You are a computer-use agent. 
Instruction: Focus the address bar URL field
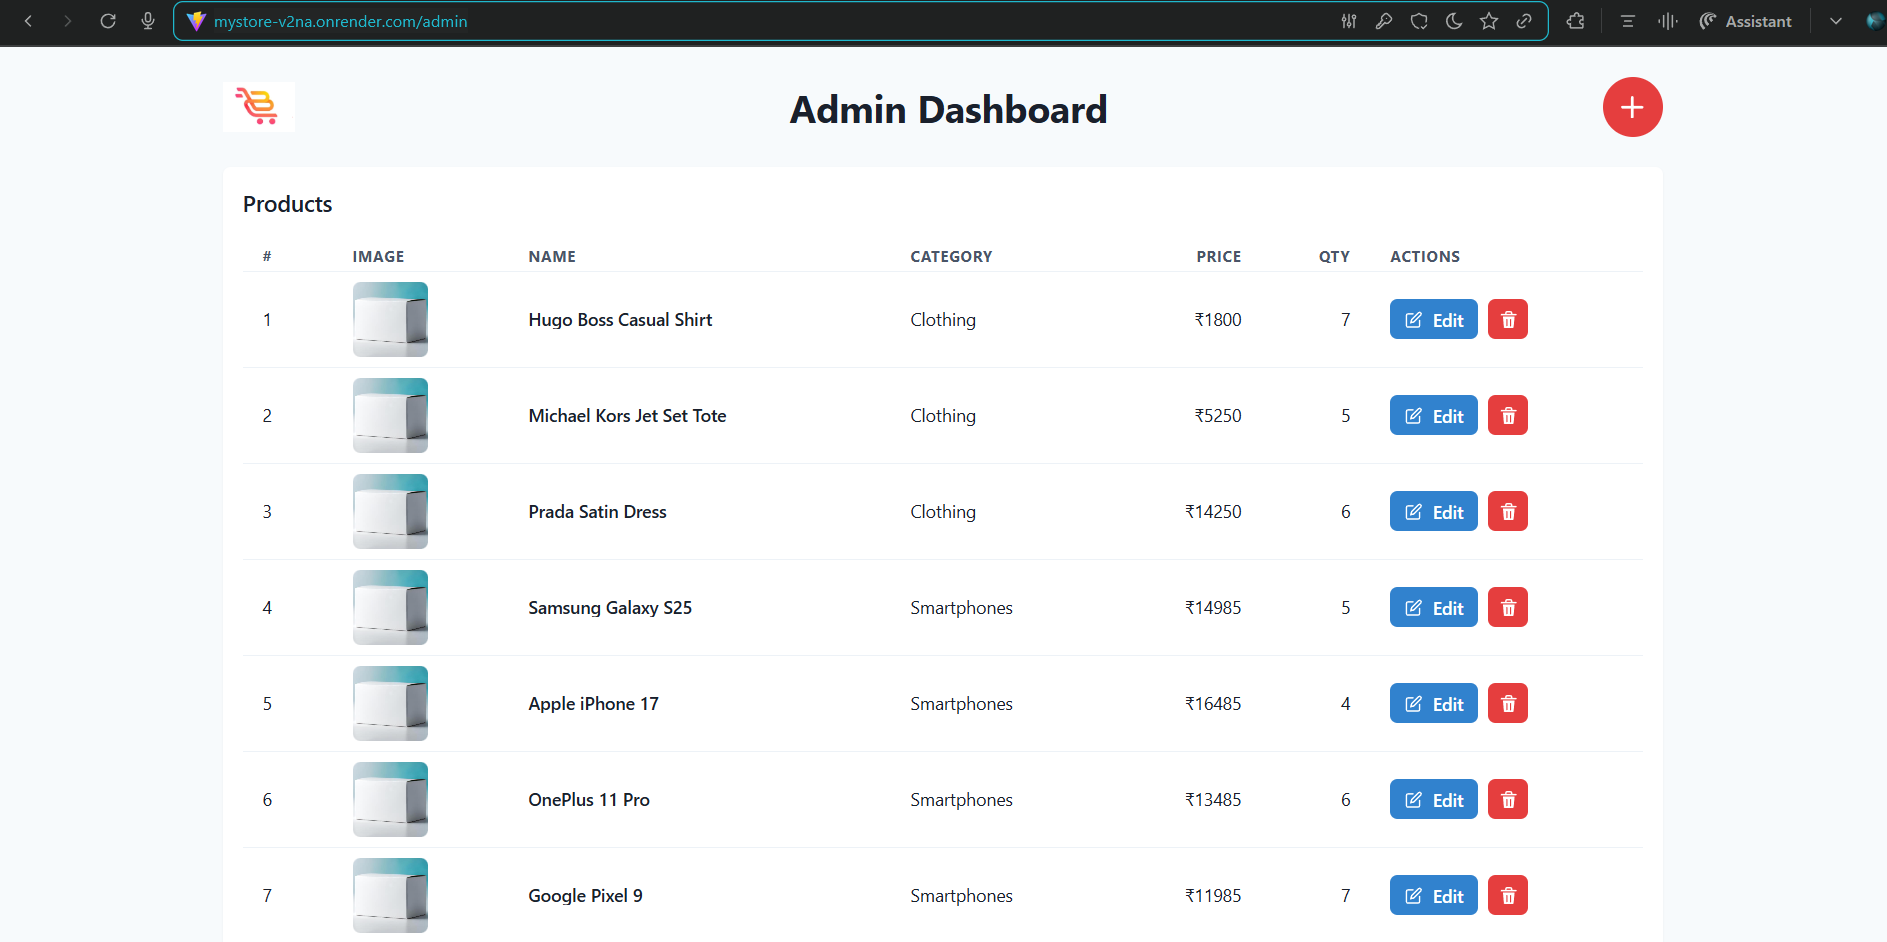coord(700,21)
